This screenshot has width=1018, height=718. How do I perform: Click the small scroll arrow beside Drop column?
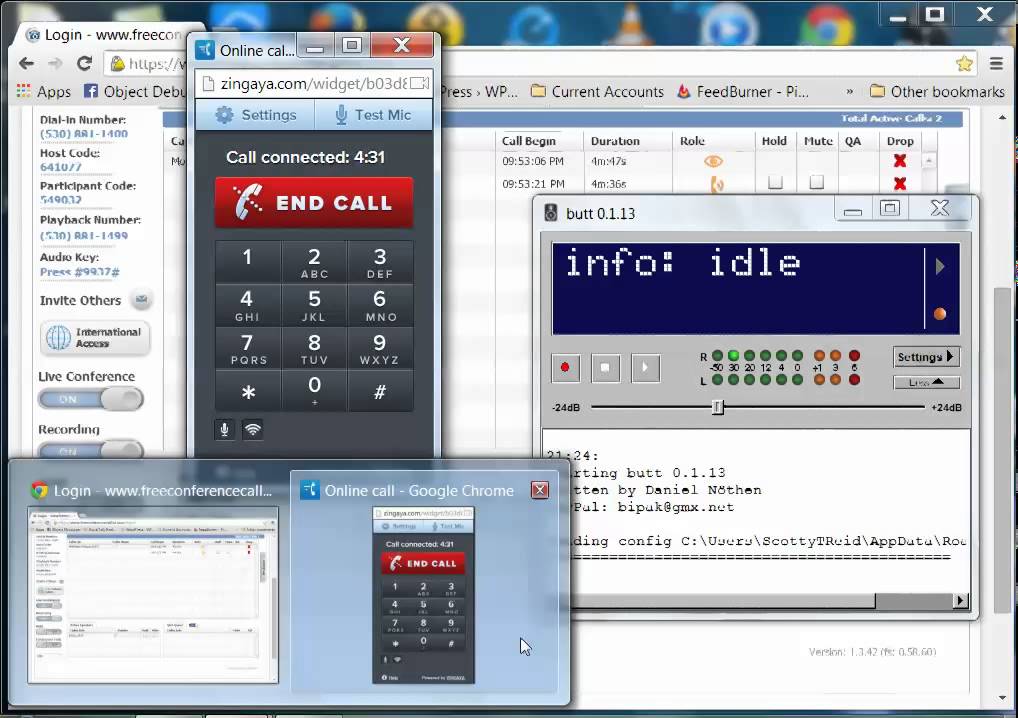point(929,160)
